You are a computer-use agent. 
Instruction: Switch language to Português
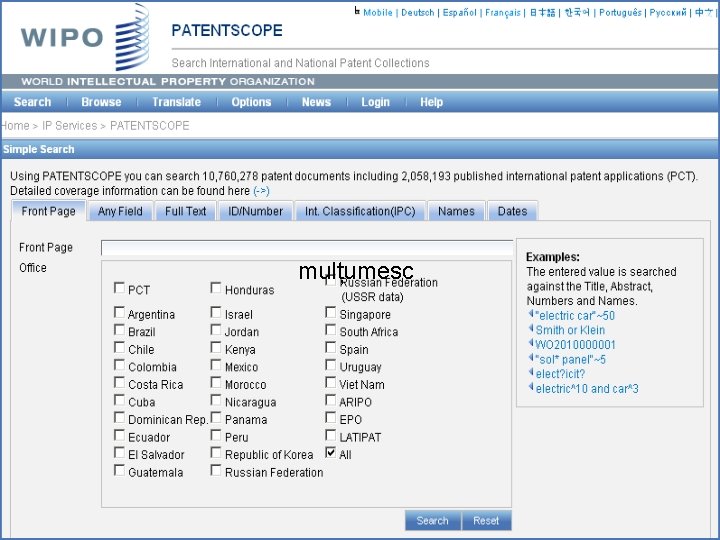pyautogui.click(x=620, y=12)
